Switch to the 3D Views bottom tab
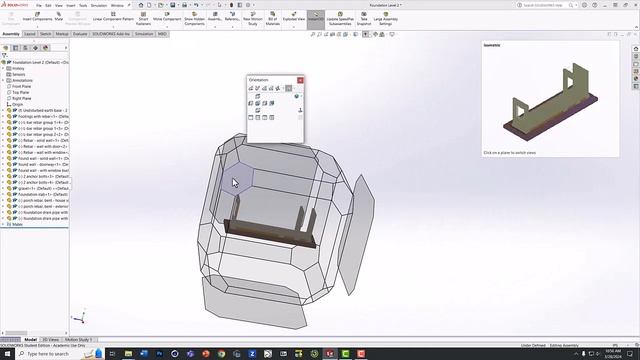 51,340
